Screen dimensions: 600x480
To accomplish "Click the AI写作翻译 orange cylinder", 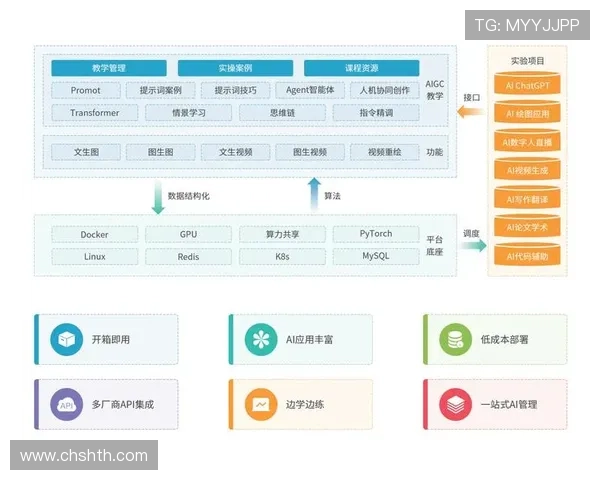I will [x=527, y=198].
